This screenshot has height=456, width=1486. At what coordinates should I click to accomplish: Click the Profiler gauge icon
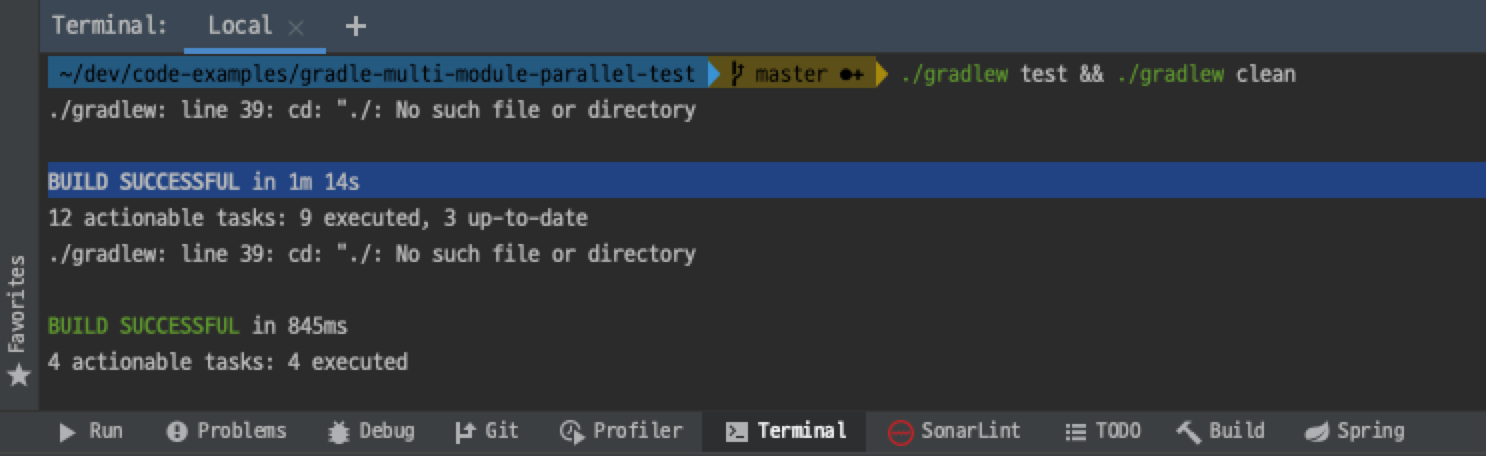(x=571, y=432)
